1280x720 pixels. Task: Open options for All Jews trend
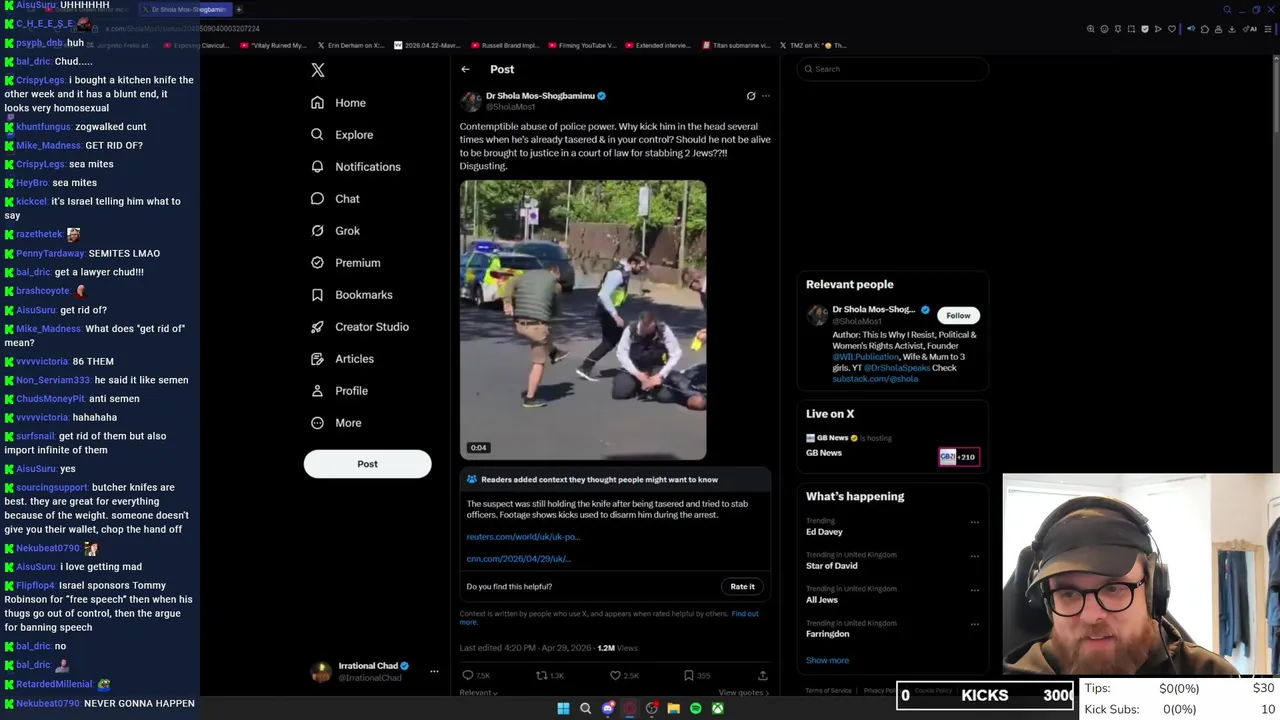[x=975, y=590]
